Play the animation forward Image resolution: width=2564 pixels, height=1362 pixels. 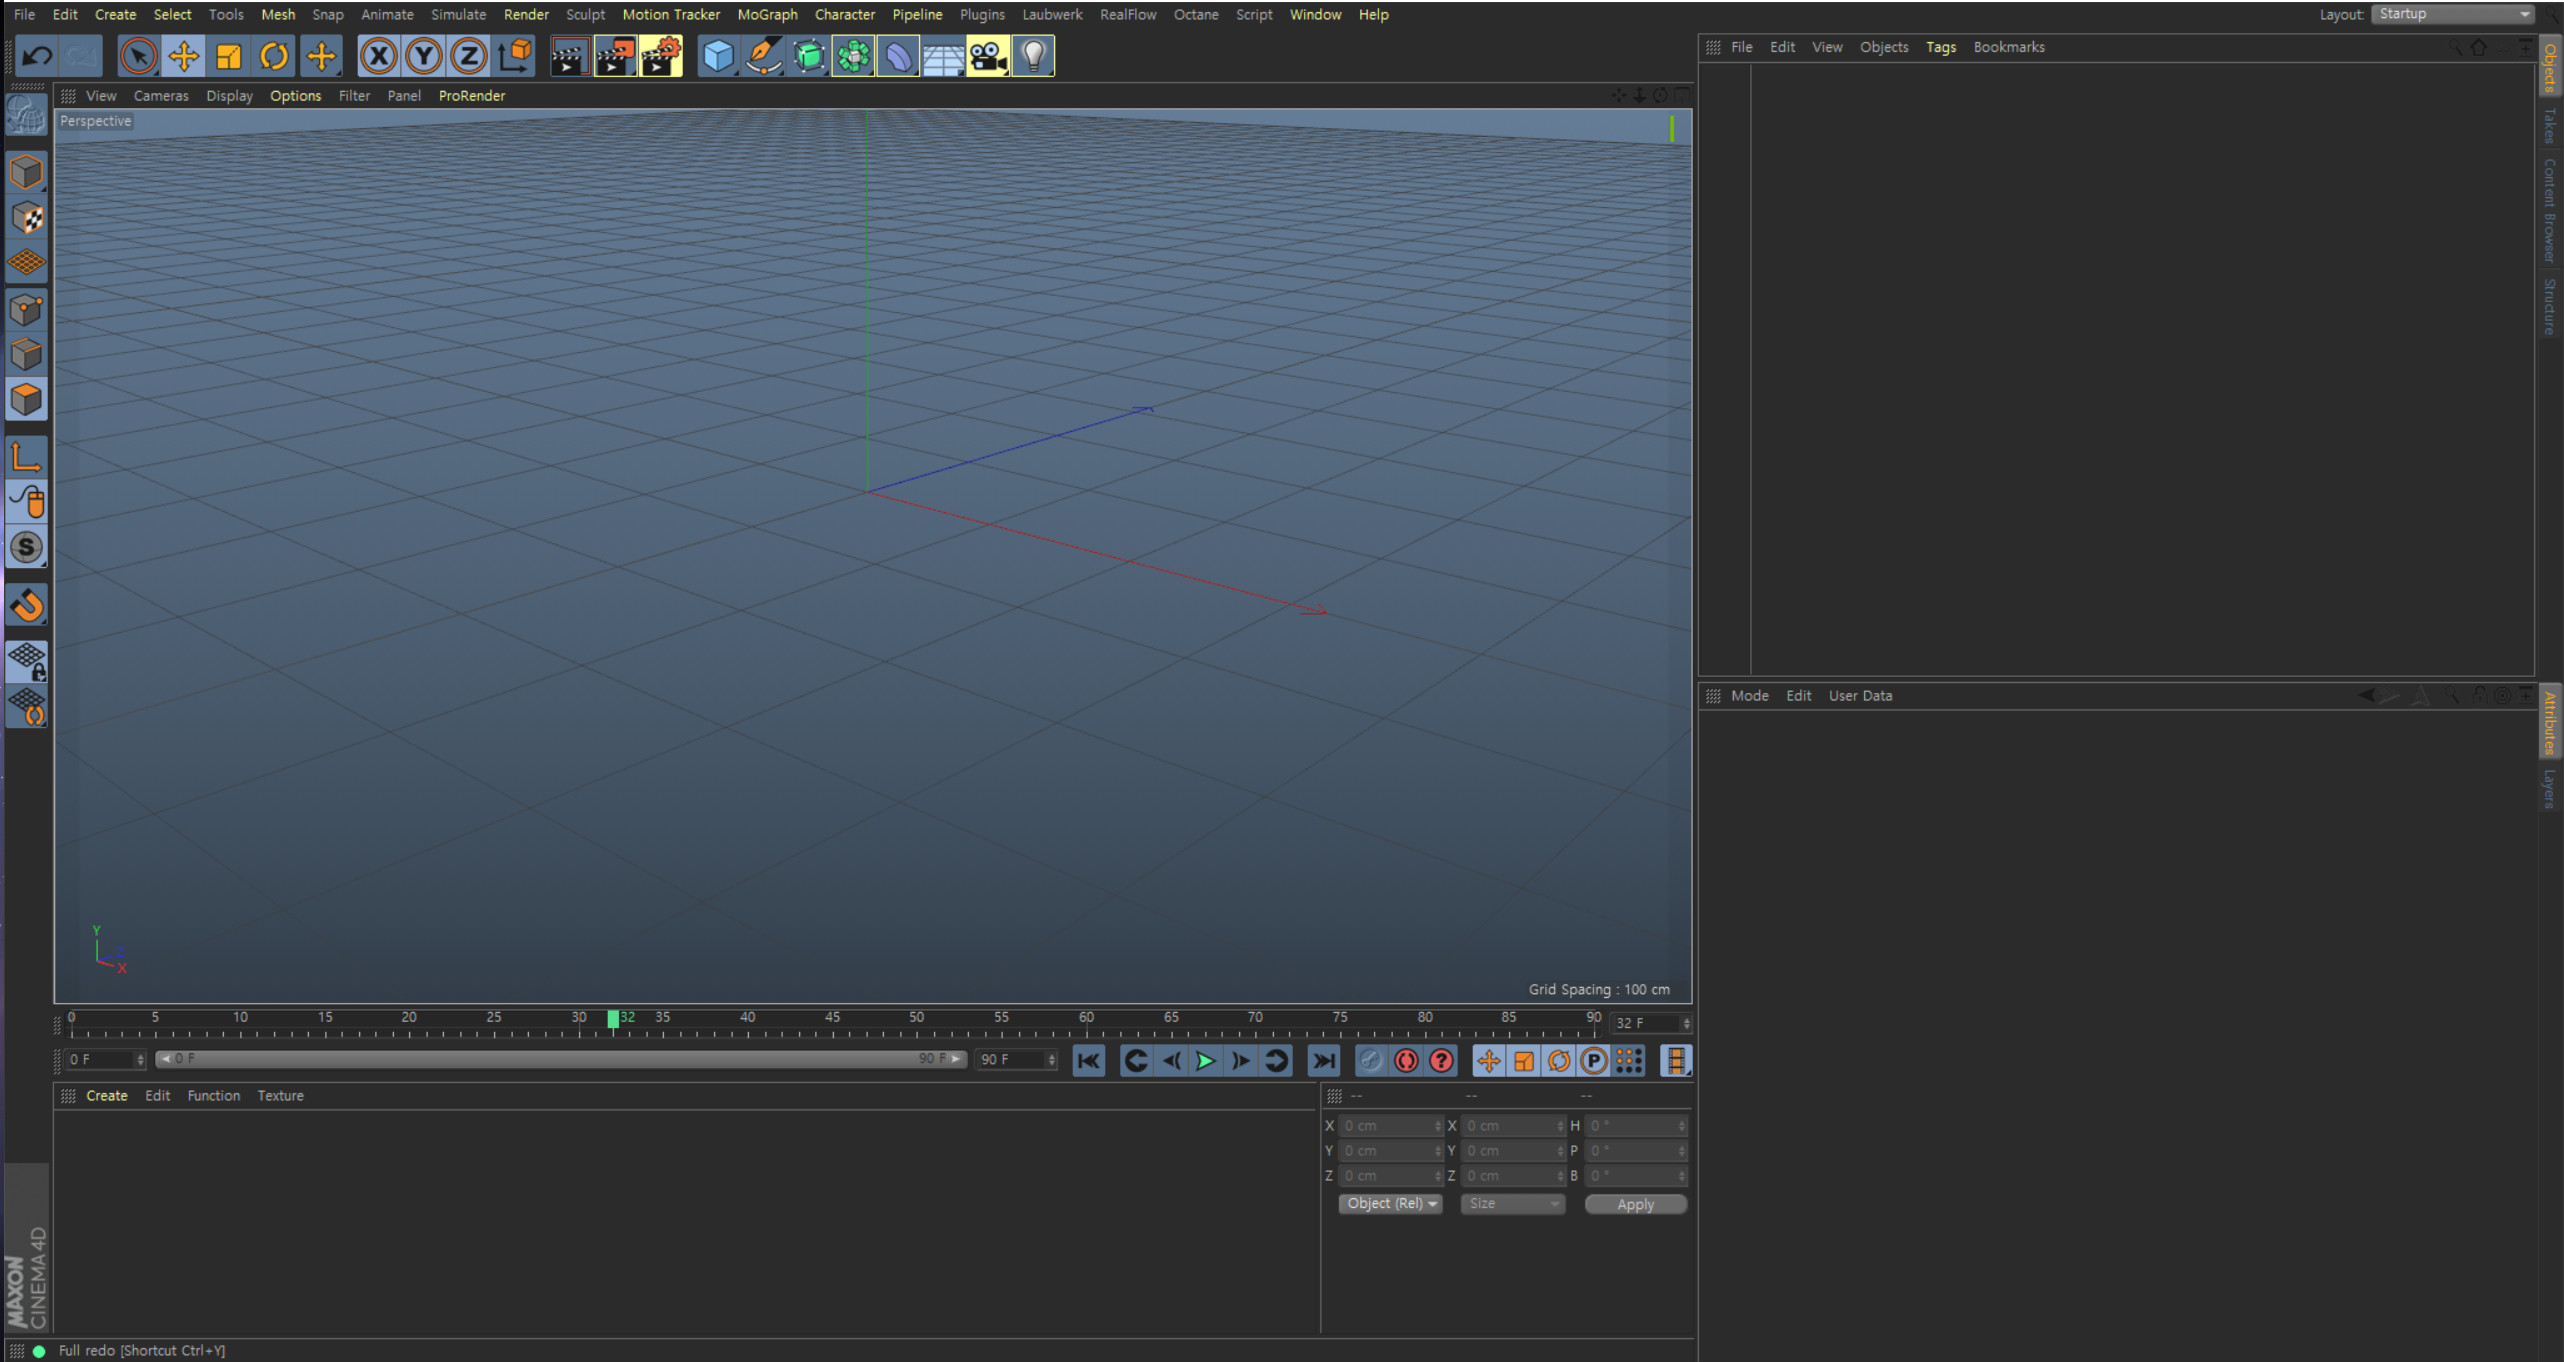click(1205, 1061)
